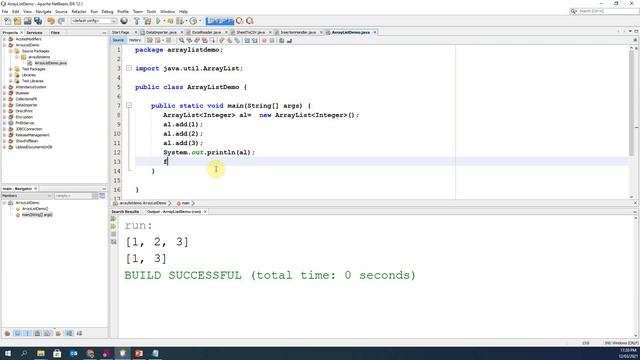This screenshot has width=640, height=360.
Task: Click the main breadcrumb below editor
Action: click(x=185, y=203)
